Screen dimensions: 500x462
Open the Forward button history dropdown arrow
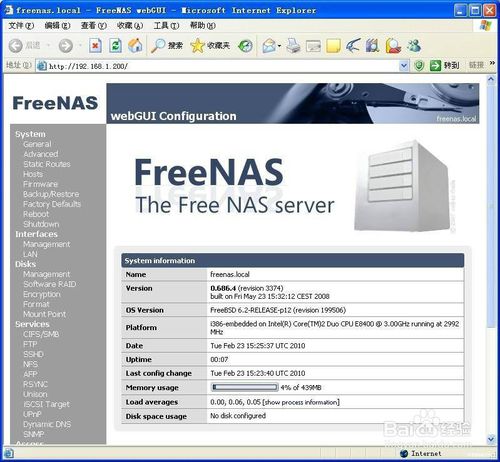(x=80, y=45)
